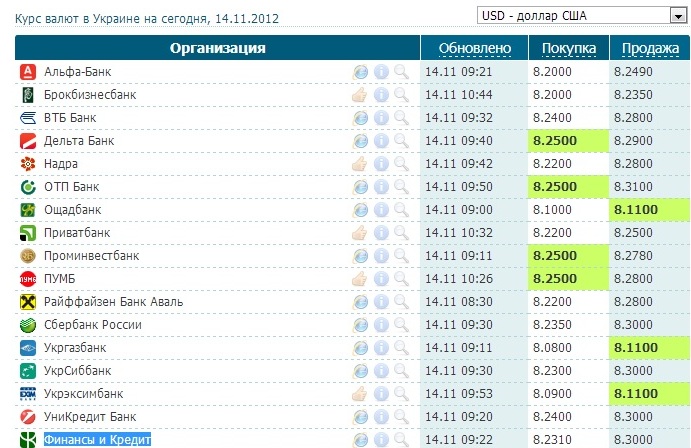Click magnifier icon in Проминвестбанк row
Image resolution: width=691 pixels, height=448 pixels.
tap(401, 256)
